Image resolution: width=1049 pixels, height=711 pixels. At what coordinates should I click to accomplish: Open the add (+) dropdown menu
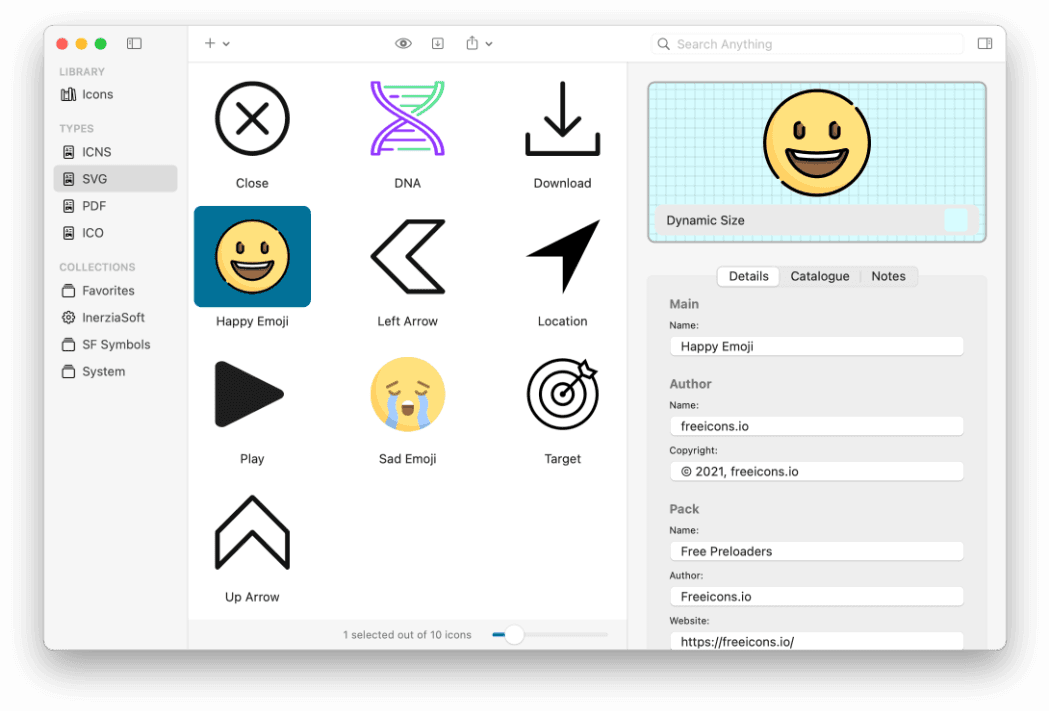(x=217, y=44)
